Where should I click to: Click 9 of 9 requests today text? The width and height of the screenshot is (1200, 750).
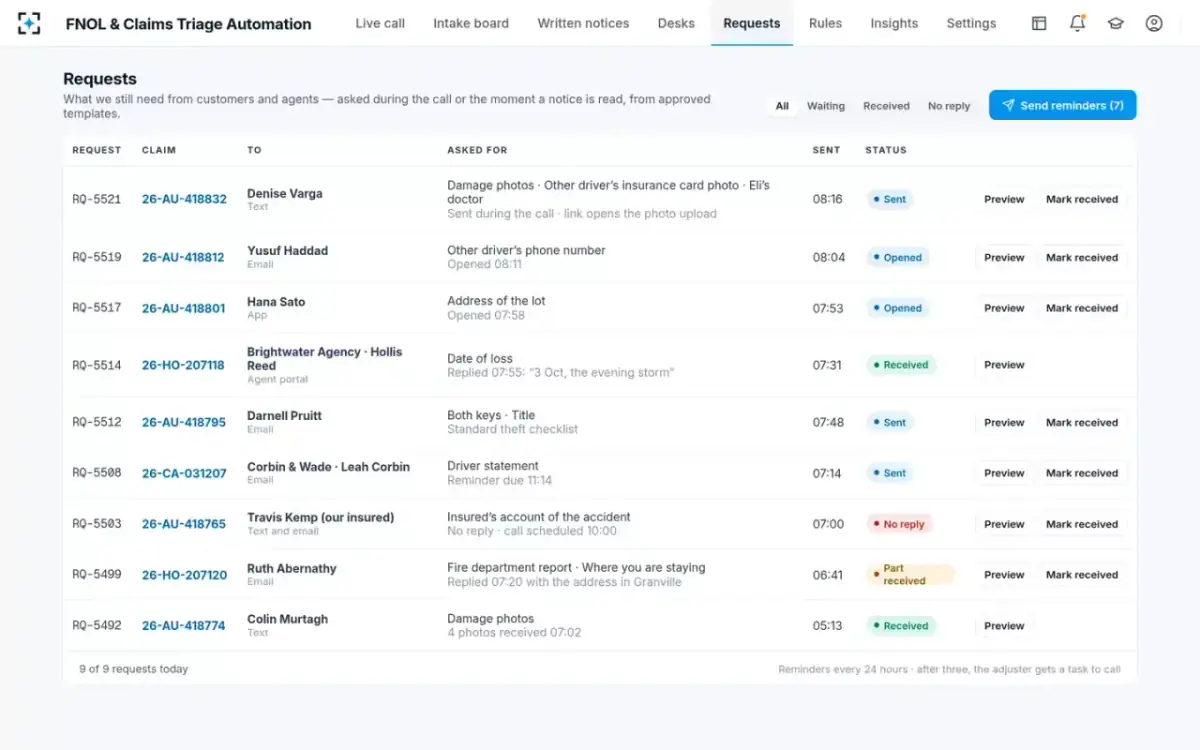134,669
